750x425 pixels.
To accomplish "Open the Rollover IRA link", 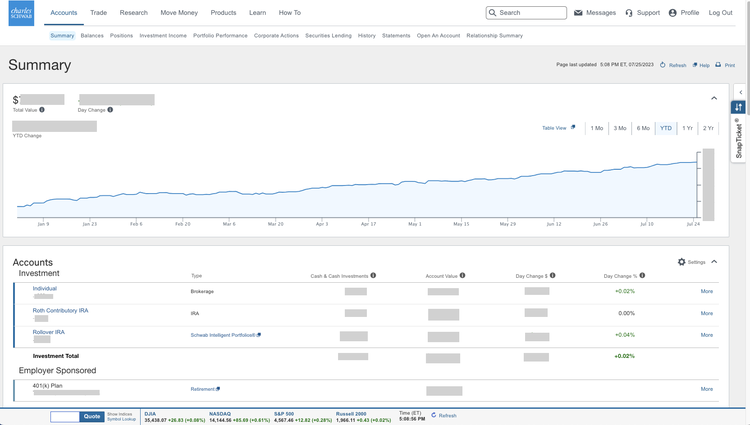I will 48,332.
